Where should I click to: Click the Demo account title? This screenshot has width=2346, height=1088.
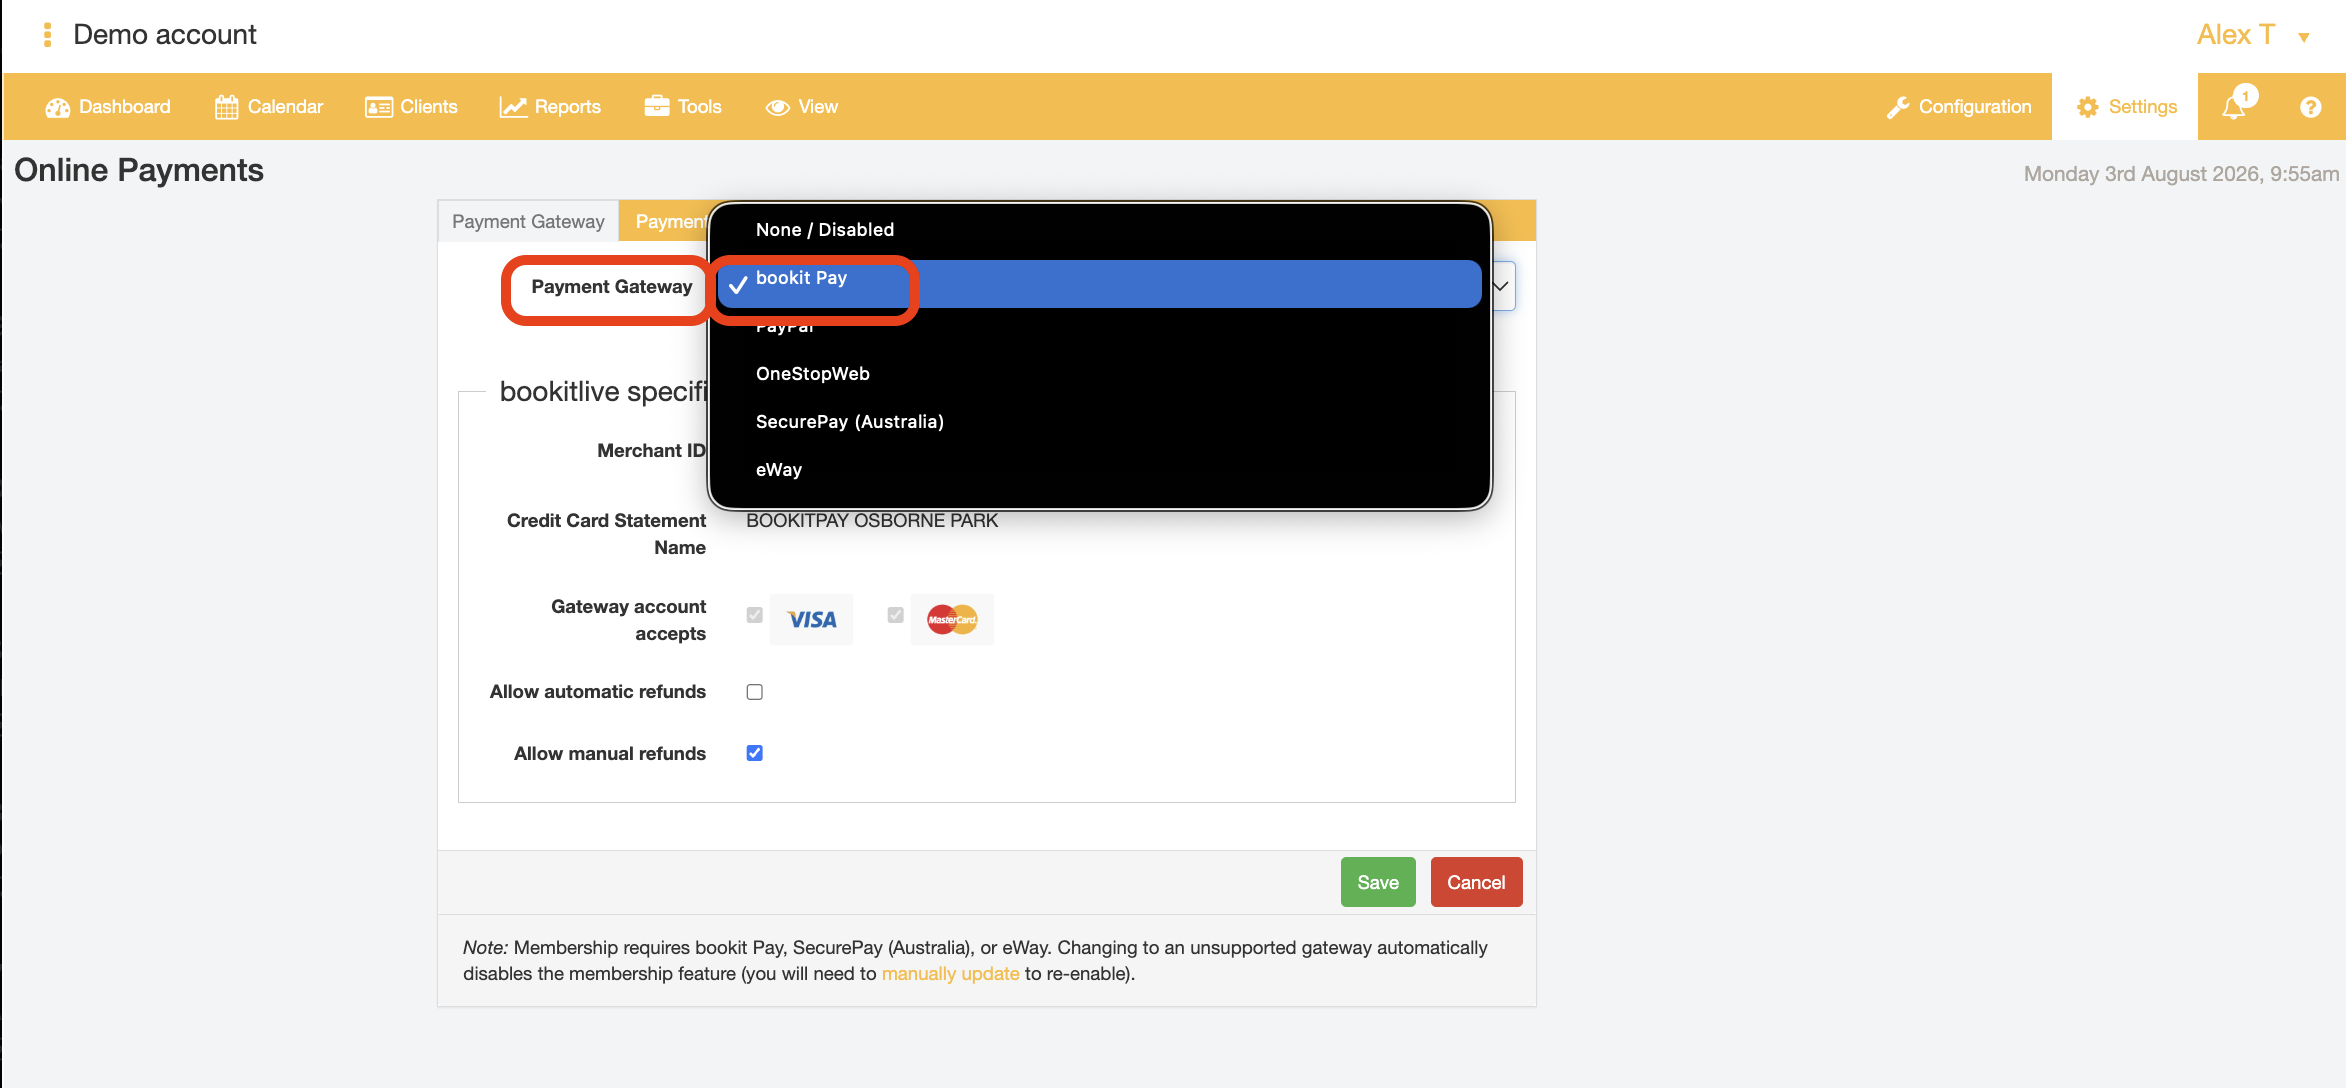click(x=165, y=35)
